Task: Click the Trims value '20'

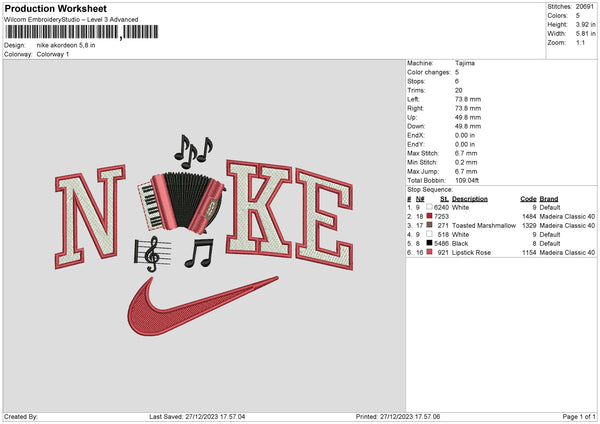Action: pyautogui.click(x=459, y=90)
